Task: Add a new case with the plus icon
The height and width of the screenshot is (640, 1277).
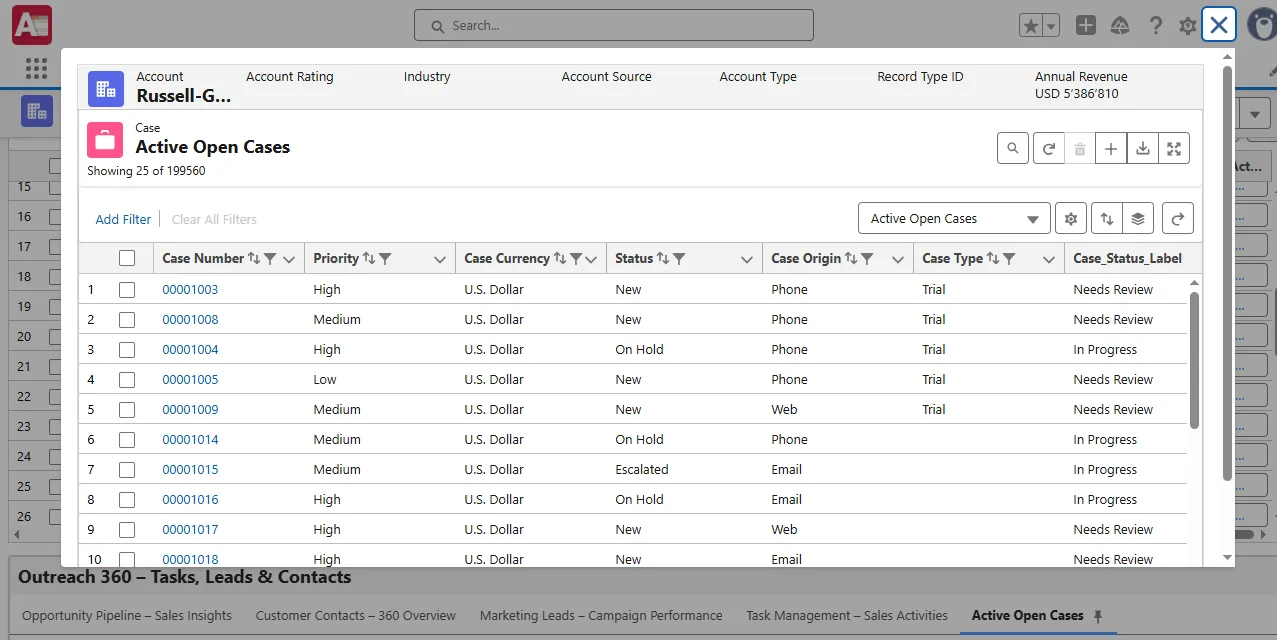Action: [x=1111, y=148]
